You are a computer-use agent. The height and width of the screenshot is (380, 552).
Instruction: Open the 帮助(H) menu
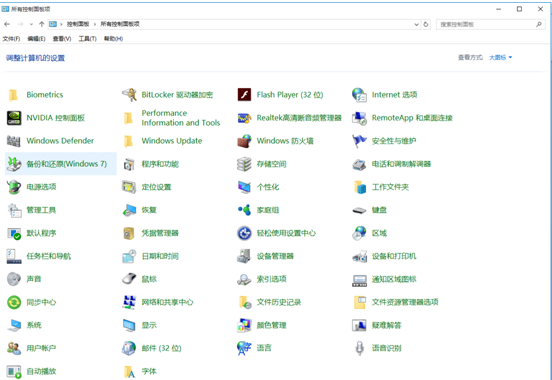(113, 39)
